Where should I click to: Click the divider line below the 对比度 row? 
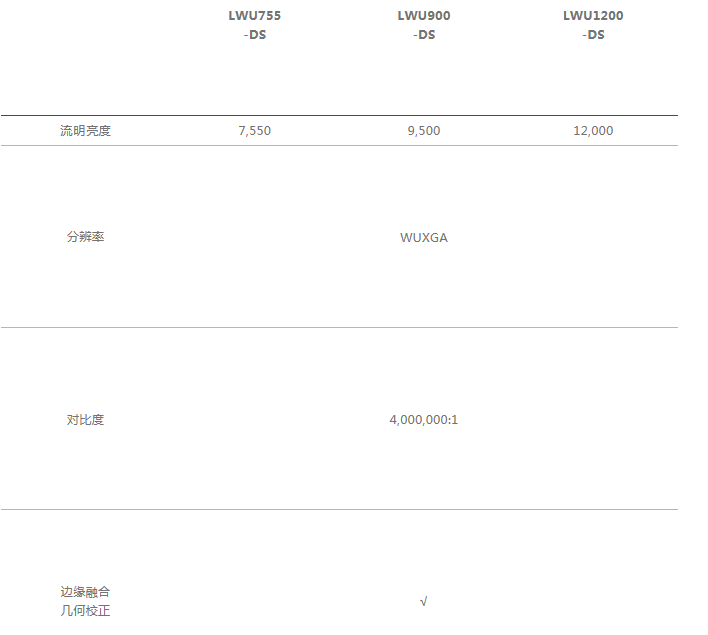click(x=339, y=509)
